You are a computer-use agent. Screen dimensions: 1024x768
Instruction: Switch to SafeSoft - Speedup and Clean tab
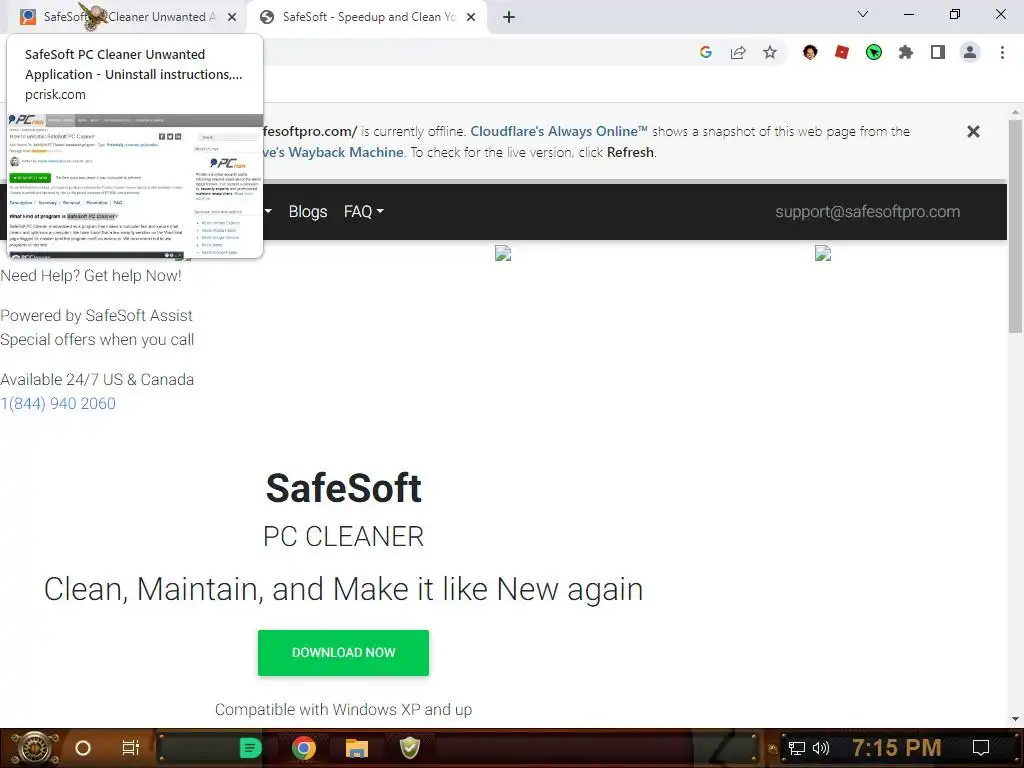(367, 17)
